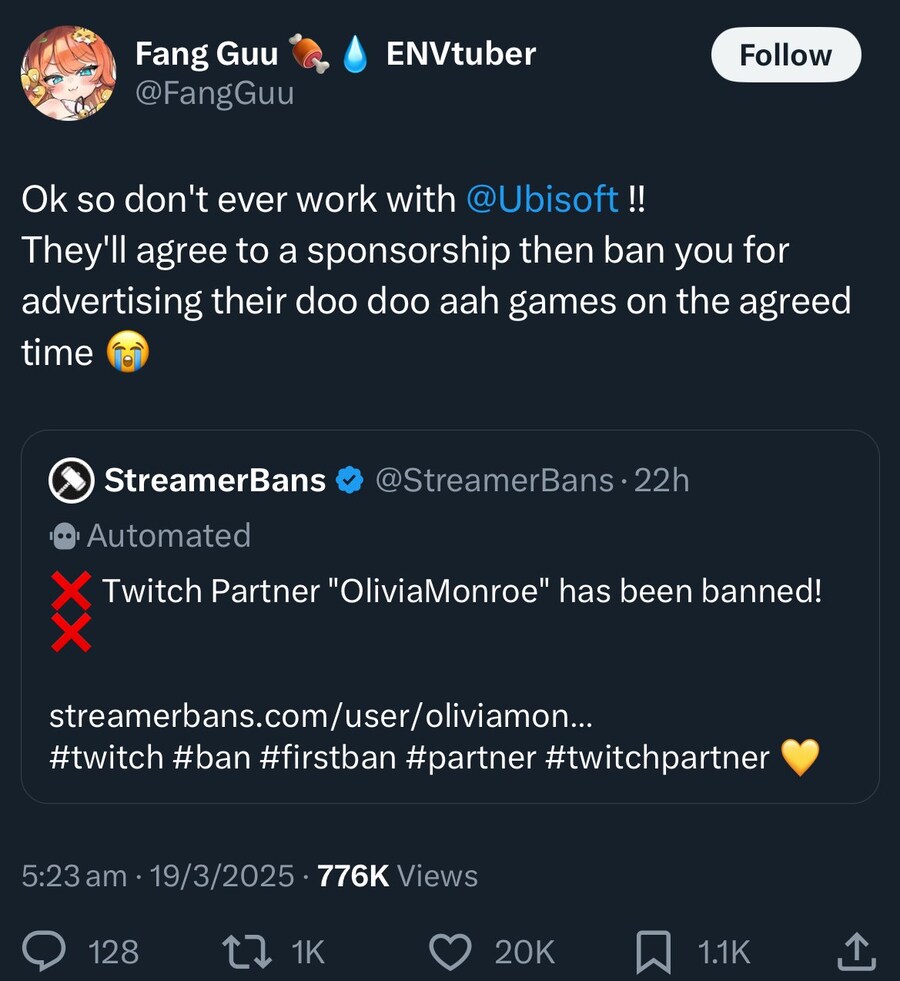Viewport: 900px width, 981px height.
Task: Click the Automated robot icon
Action: (x=64, y=536)
